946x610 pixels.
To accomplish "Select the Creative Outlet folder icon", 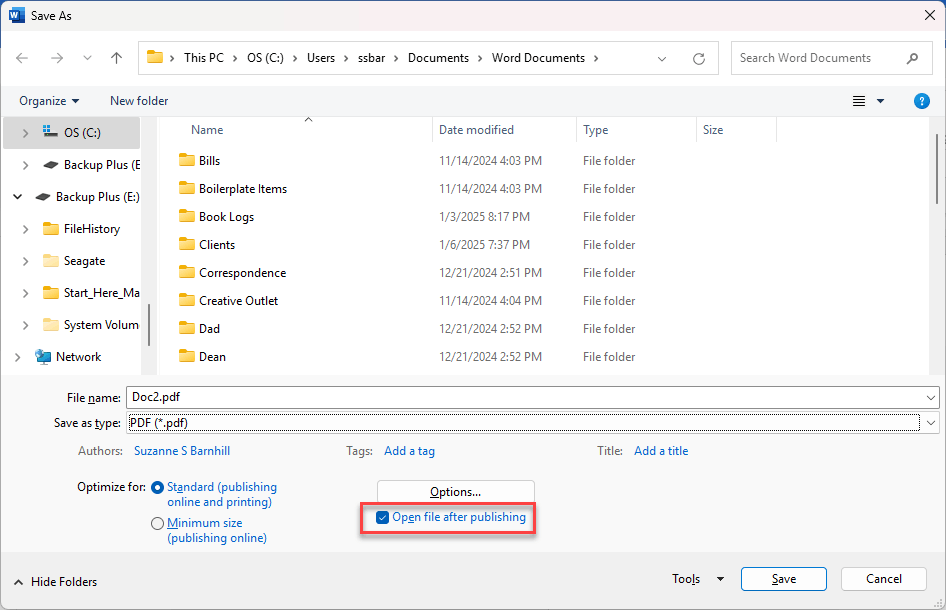I will tap(187, 300).
